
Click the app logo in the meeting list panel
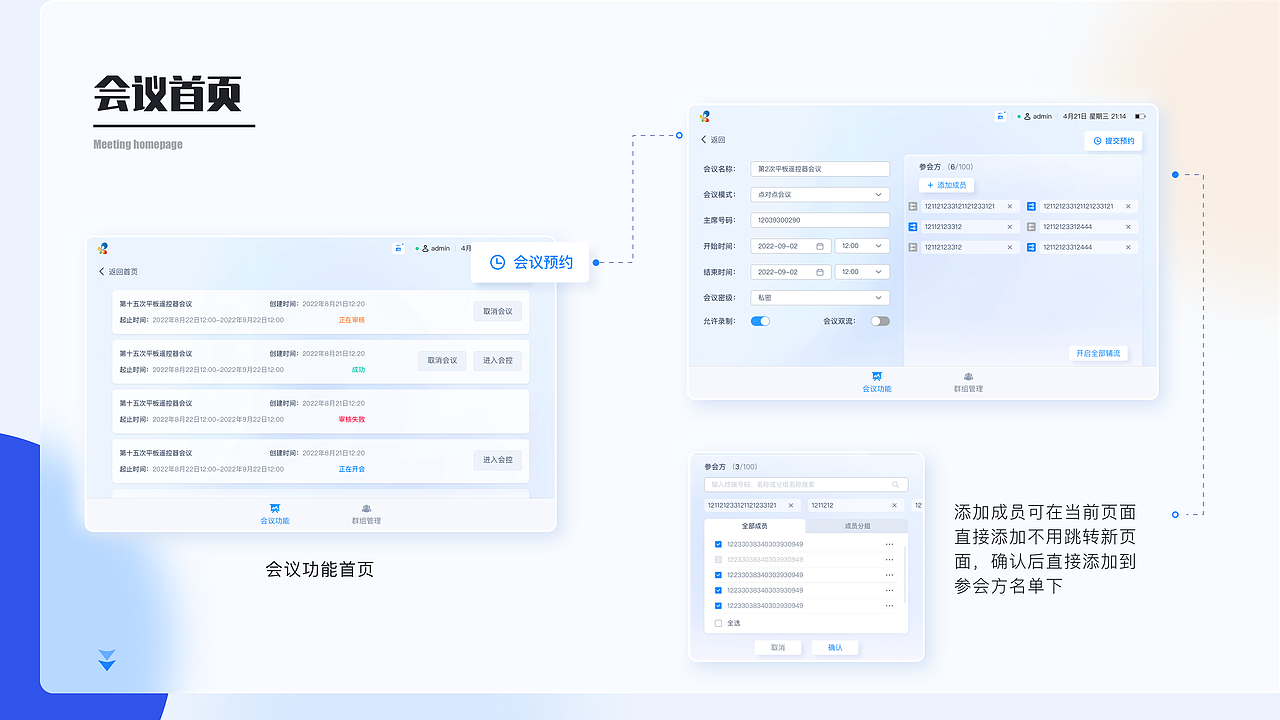click(103, 248)
